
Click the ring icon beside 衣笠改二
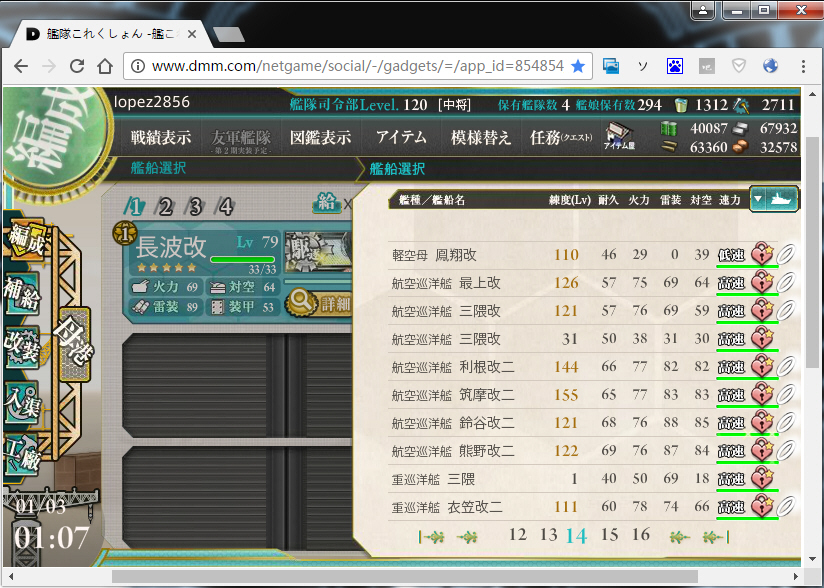(786, 507)
